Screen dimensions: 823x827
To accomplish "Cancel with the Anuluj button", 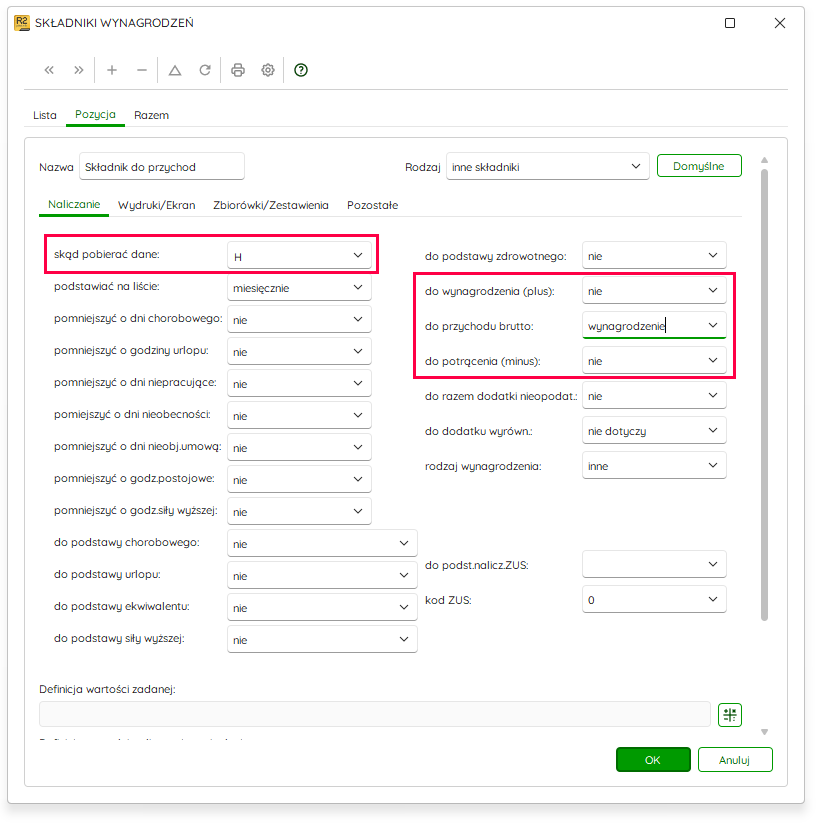I will [735, 759].
